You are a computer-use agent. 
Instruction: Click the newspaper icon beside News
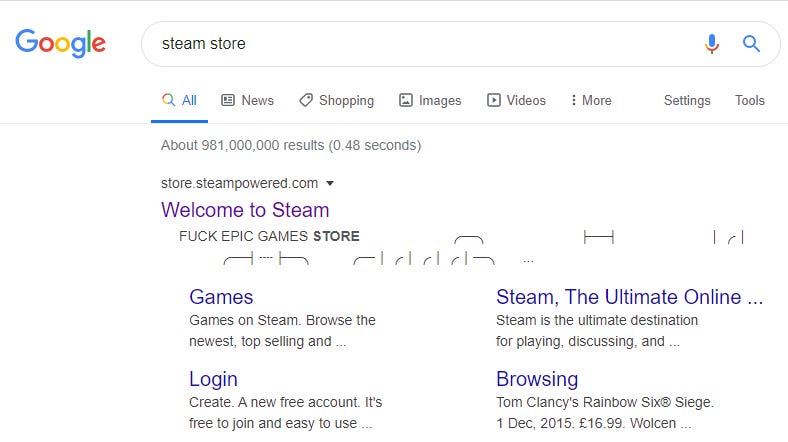[228, 100]
